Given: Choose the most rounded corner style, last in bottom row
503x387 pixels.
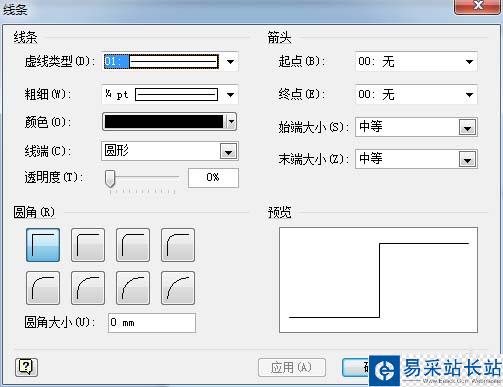Looking at the screenshot, I should click(x=178, y=288).
